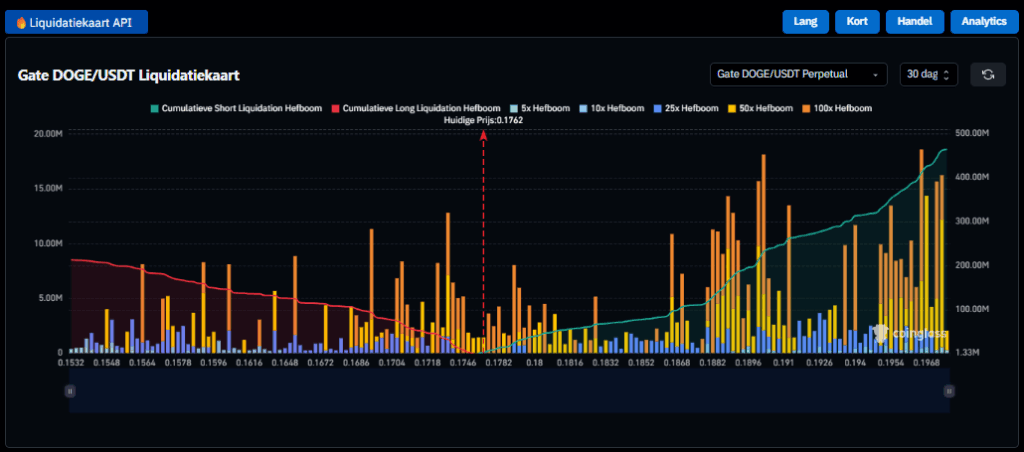Open the Lang tab
The image size is (1024, 452).
pyautogui.click(x=805, y=21)
